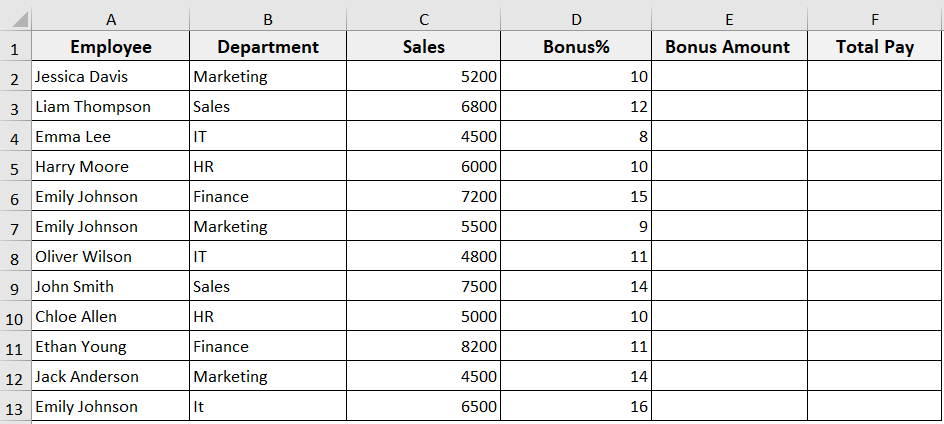Select the Liam Thompson cell
The image size is (944, 424).
click(110, 107)
